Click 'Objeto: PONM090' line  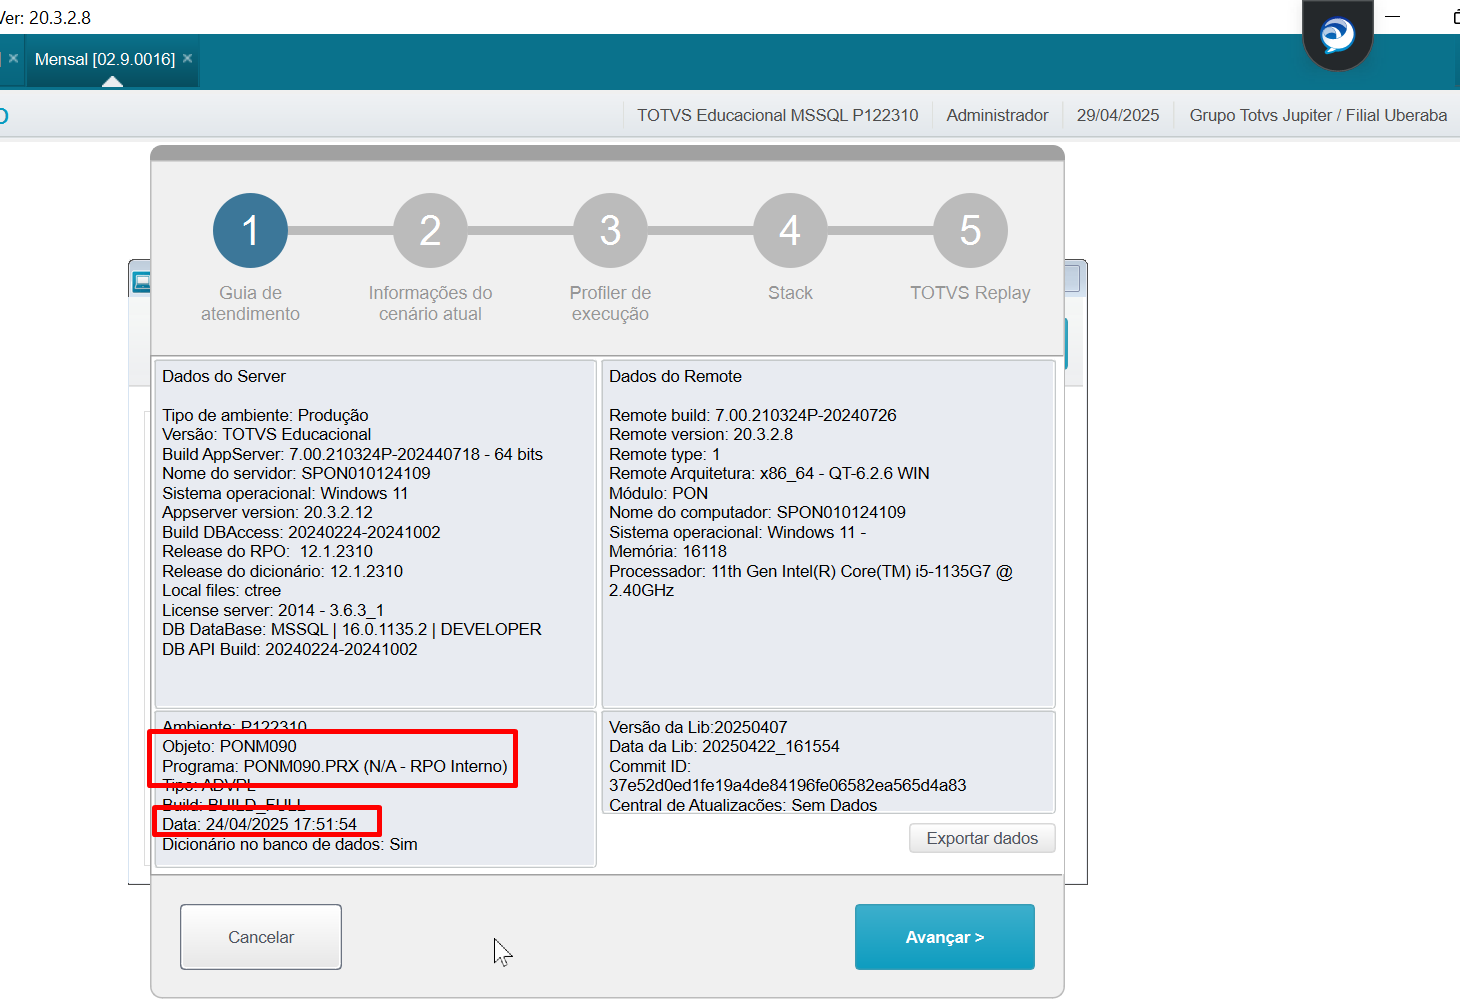tap(229, 746)
